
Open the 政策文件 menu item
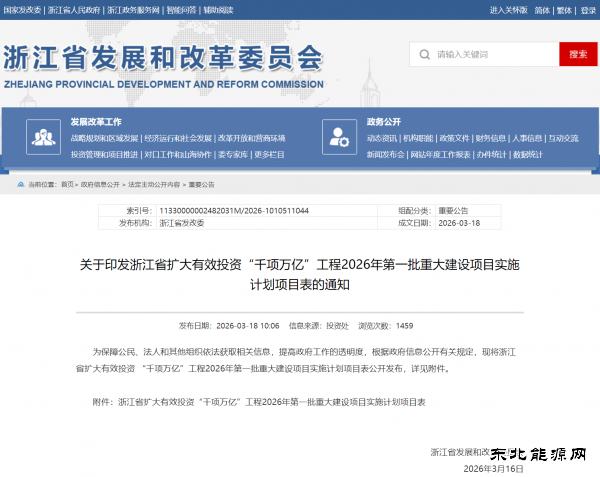(x=454, y=138)
